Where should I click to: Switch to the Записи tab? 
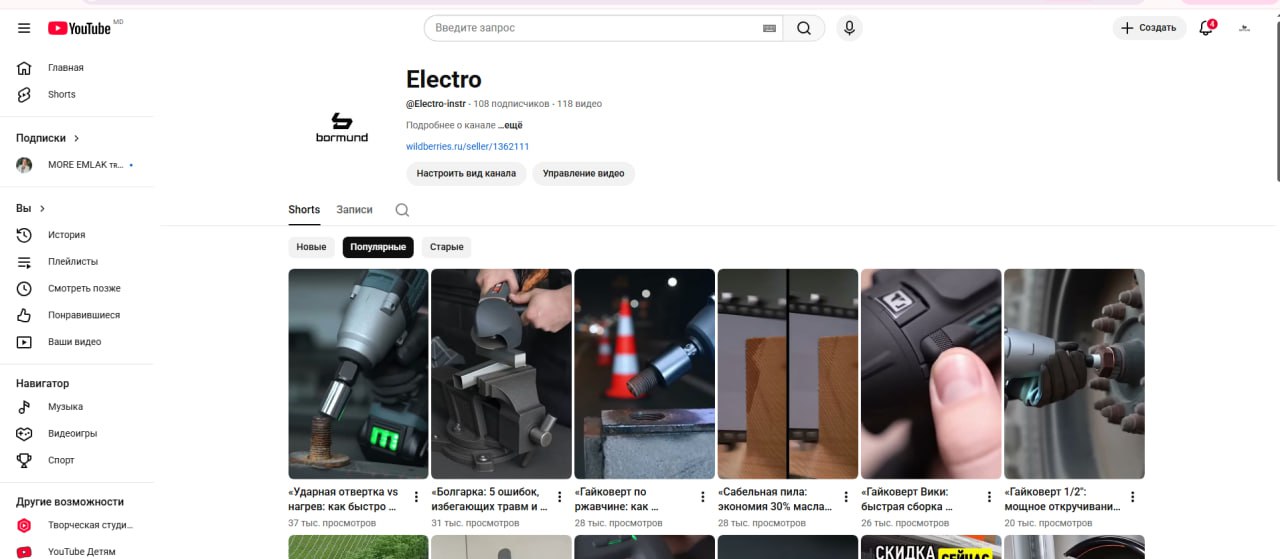coord(354,210)
